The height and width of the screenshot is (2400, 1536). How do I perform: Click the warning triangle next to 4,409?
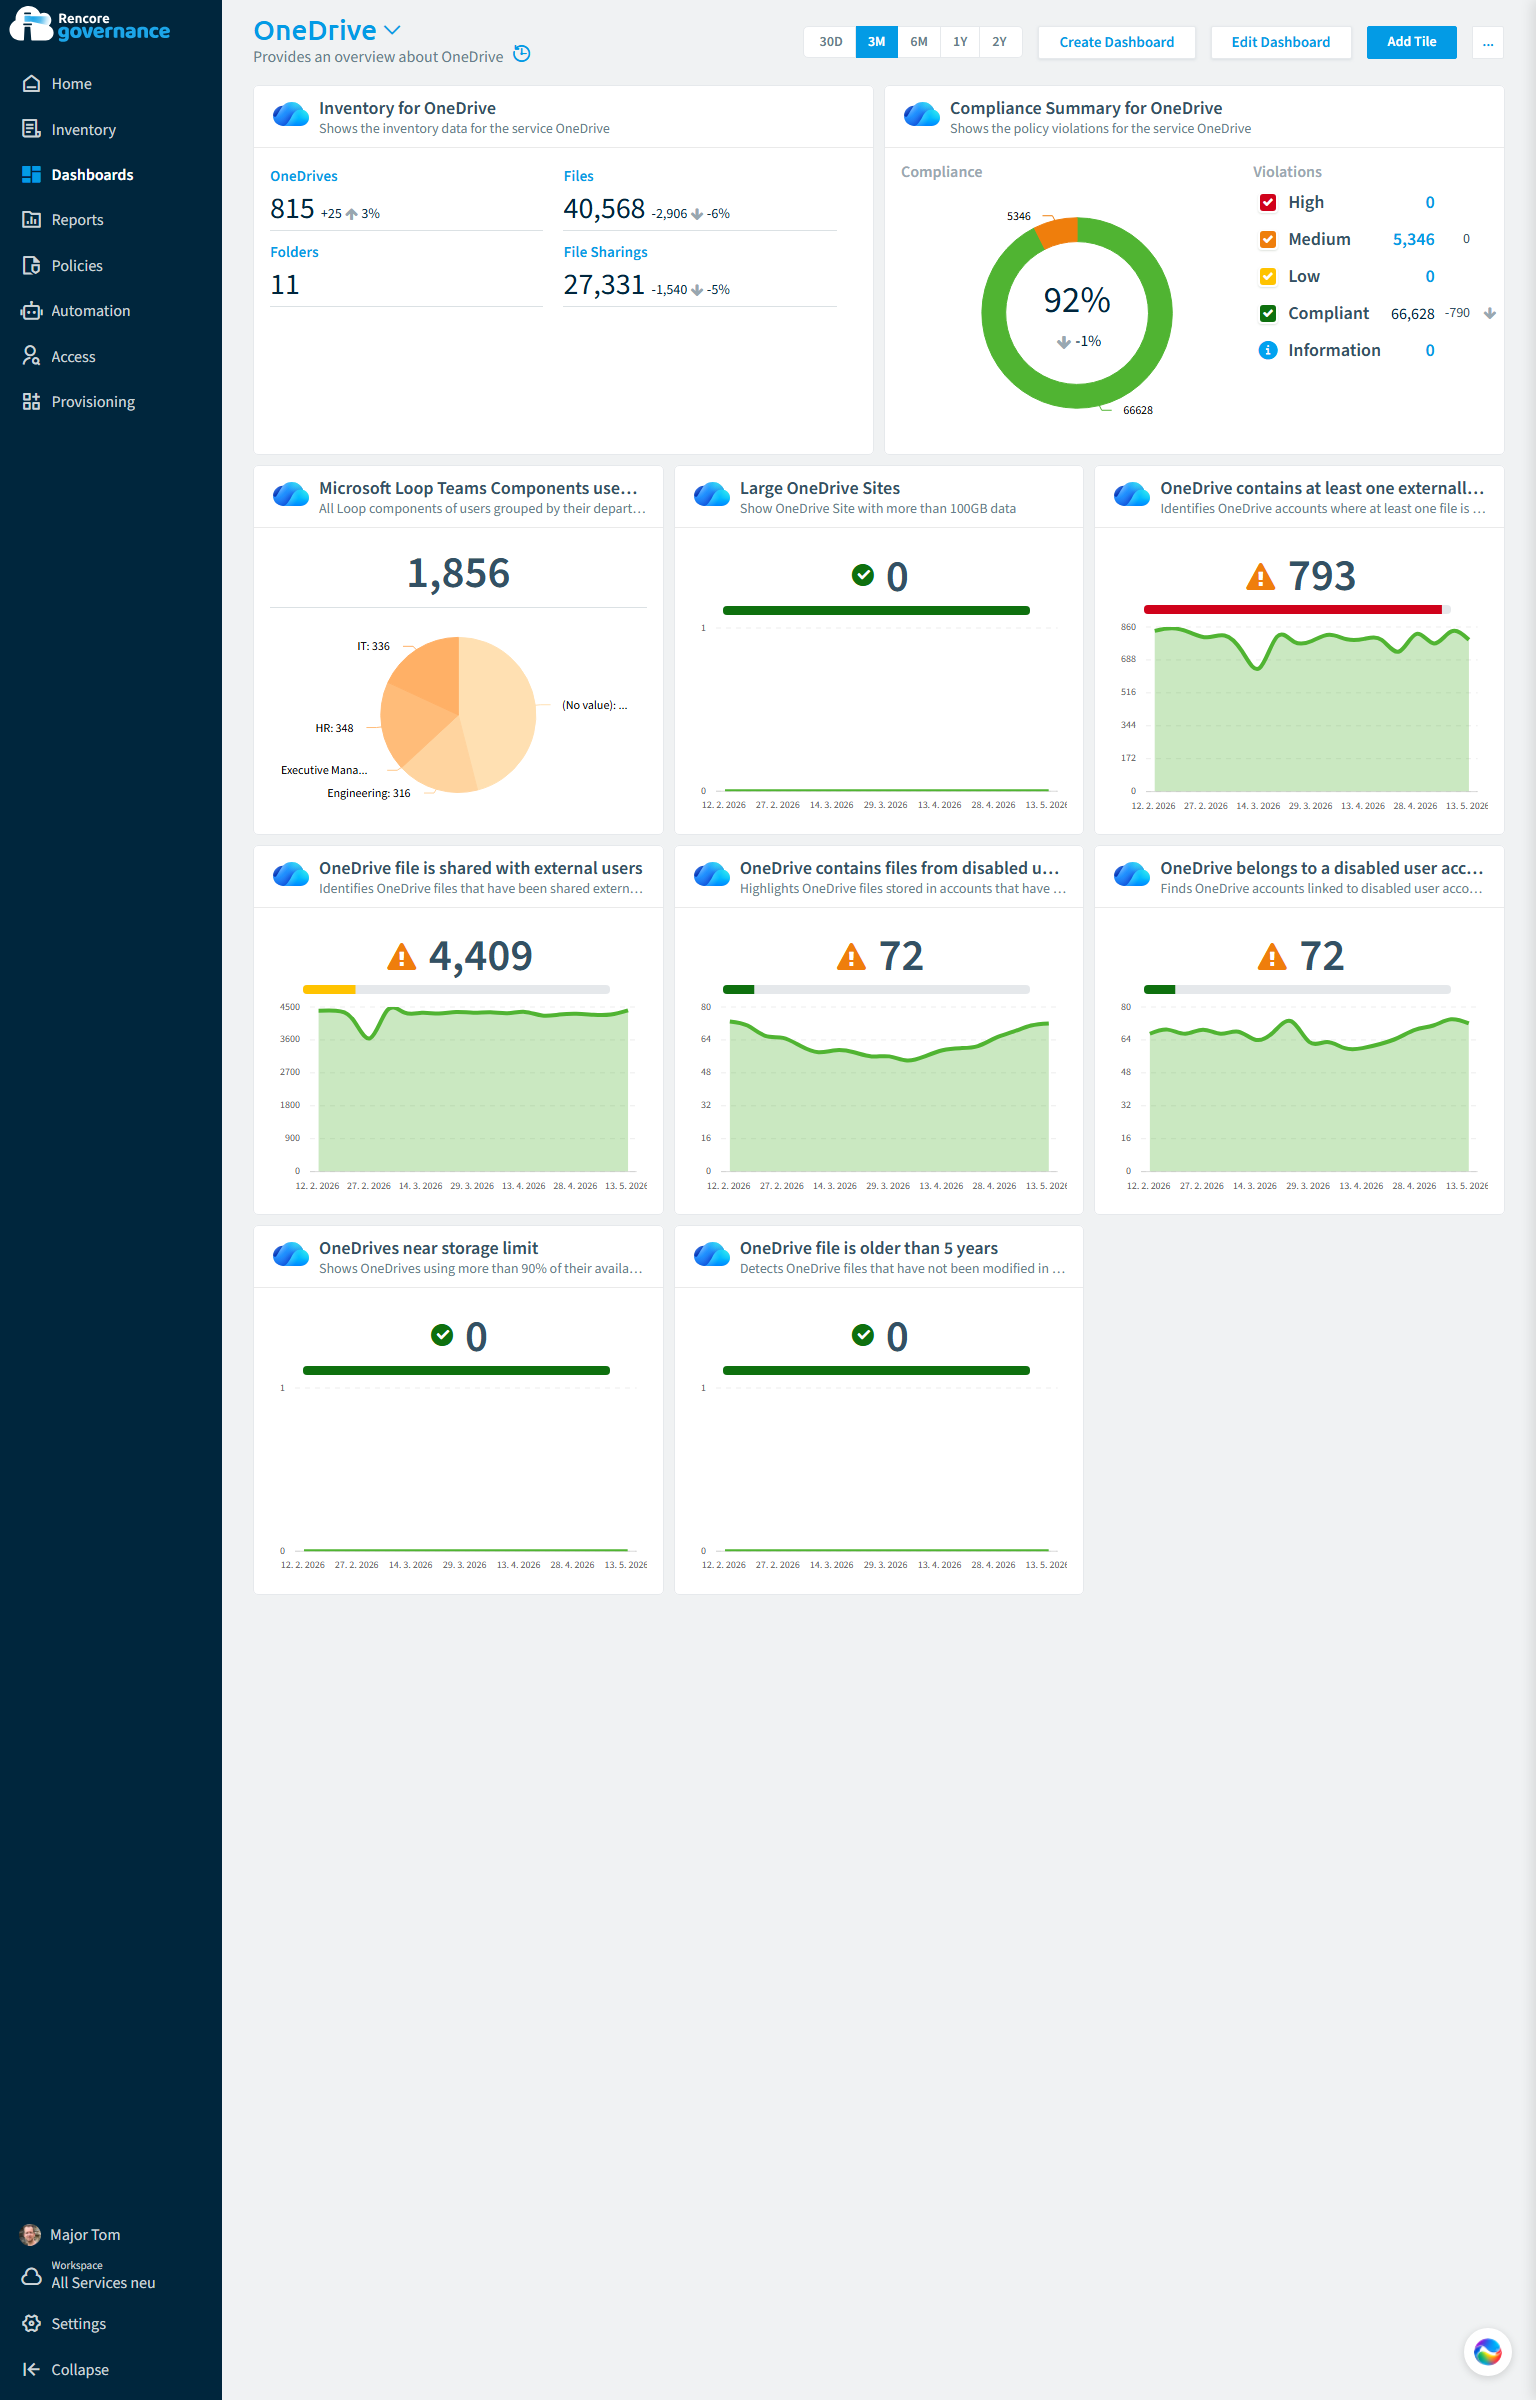pos(401,957)
